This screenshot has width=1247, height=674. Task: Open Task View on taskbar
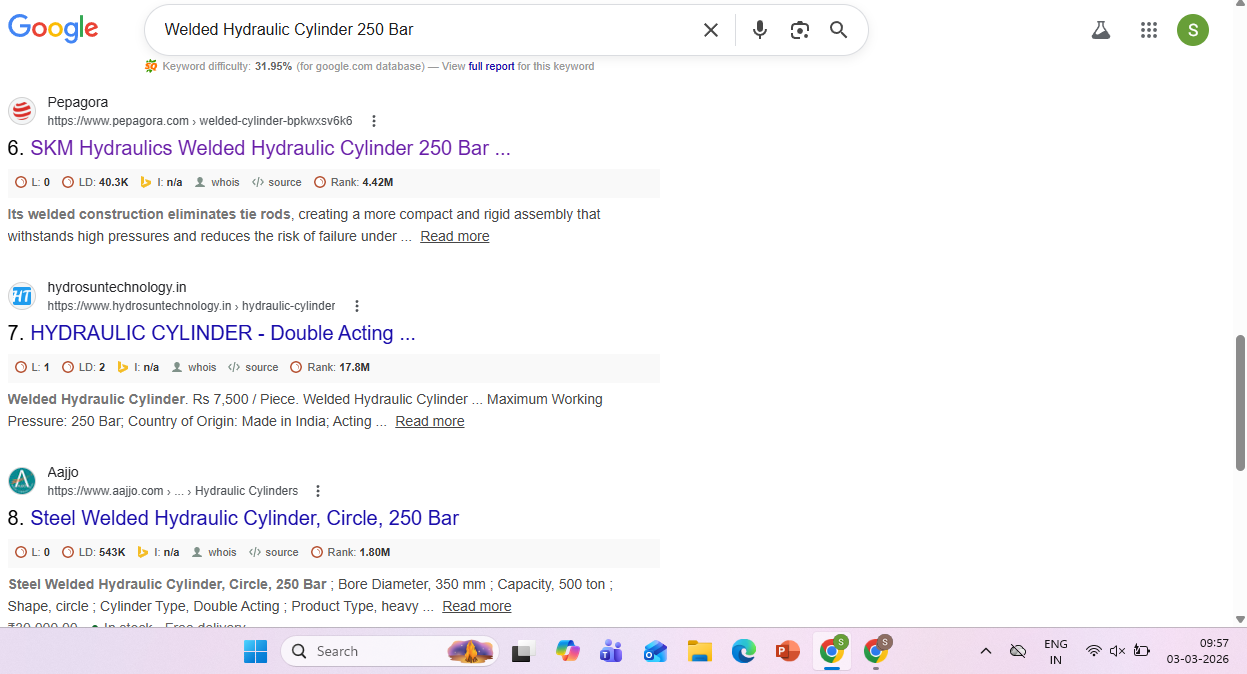(x=521, y=652)
